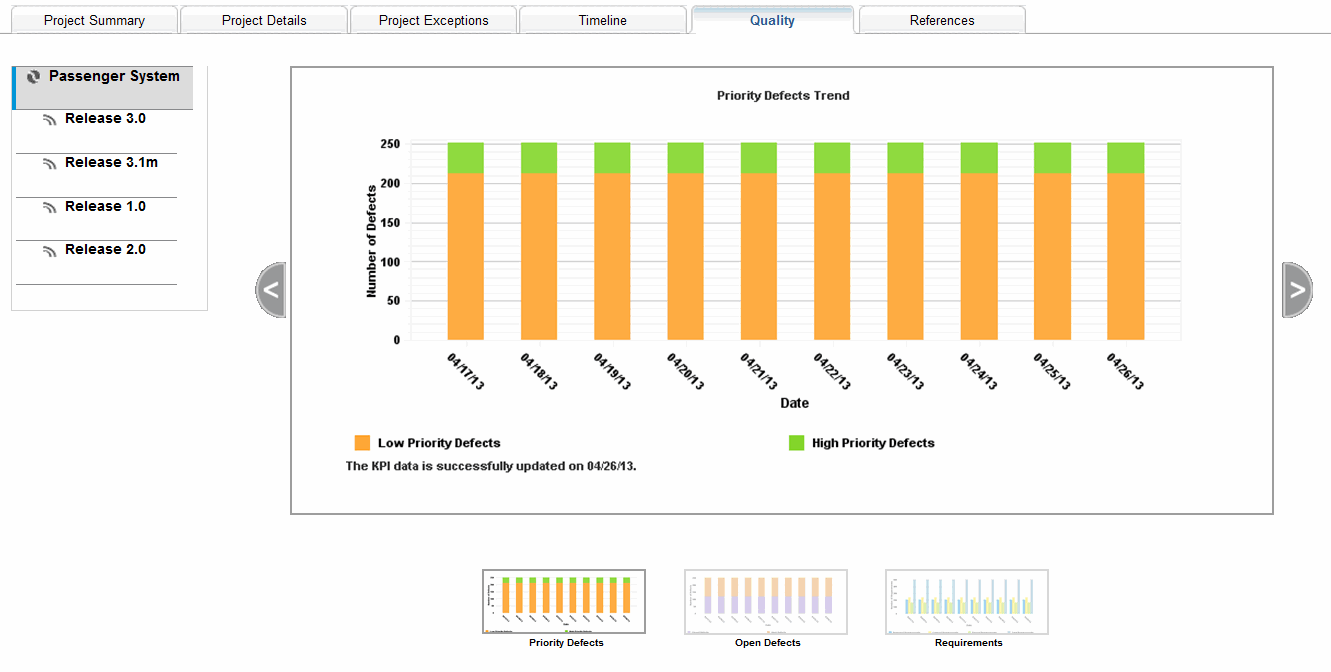Open the Project Exceptions tab
The width and height of the screenshot is (1331, 672).
click(433, 20)
